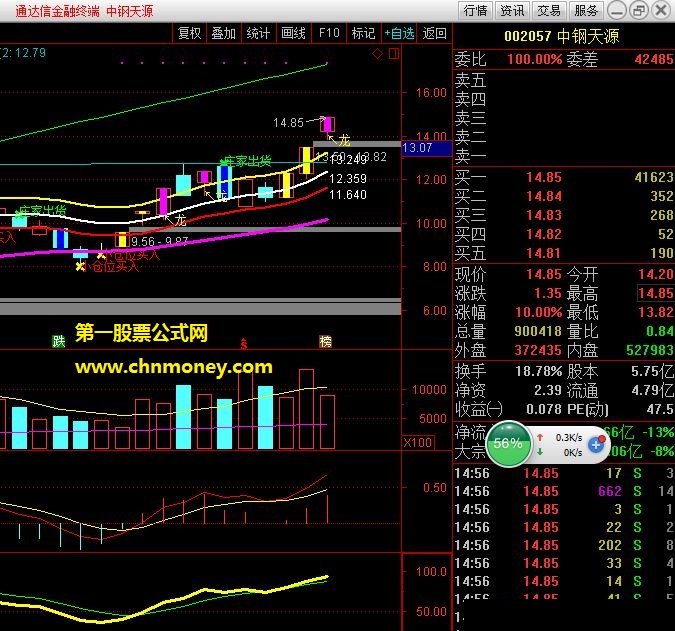Click the red $ marker on chart
Image resolution: width=675 pixels, height=631 pixels.
click(244, 343)
